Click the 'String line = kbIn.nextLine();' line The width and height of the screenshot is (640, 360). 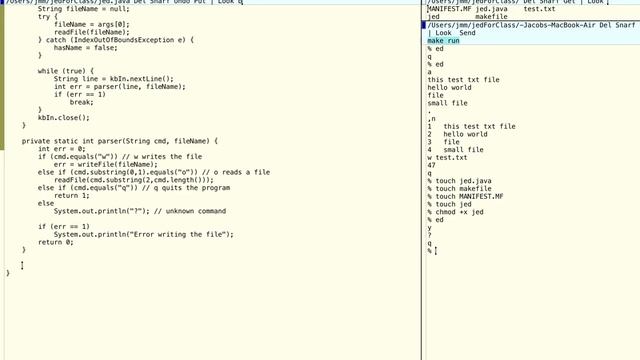pos(113,78)
